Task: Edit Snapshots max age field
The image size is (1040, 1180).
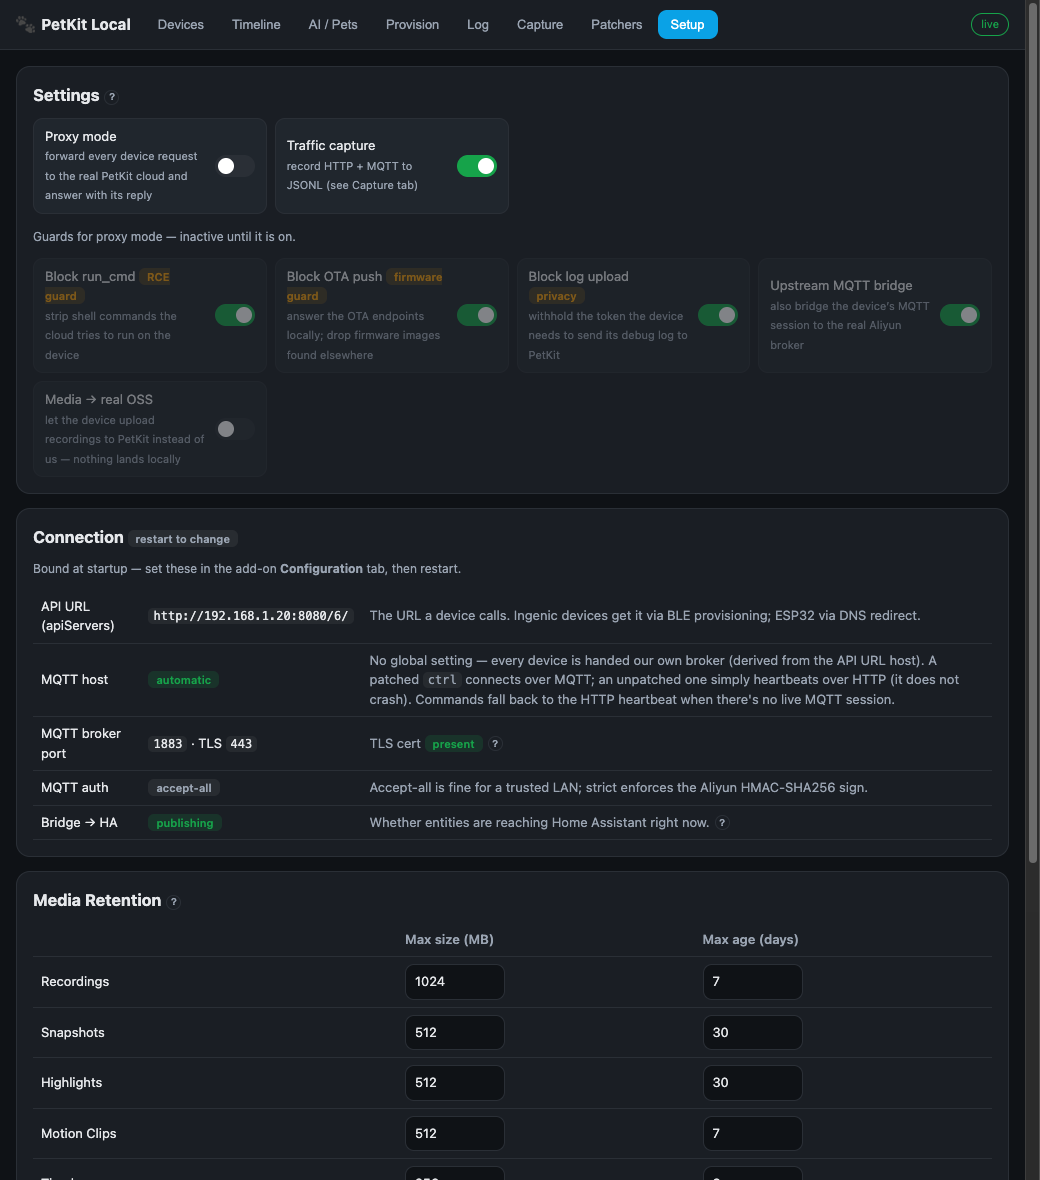Action: pos(753,1032)
